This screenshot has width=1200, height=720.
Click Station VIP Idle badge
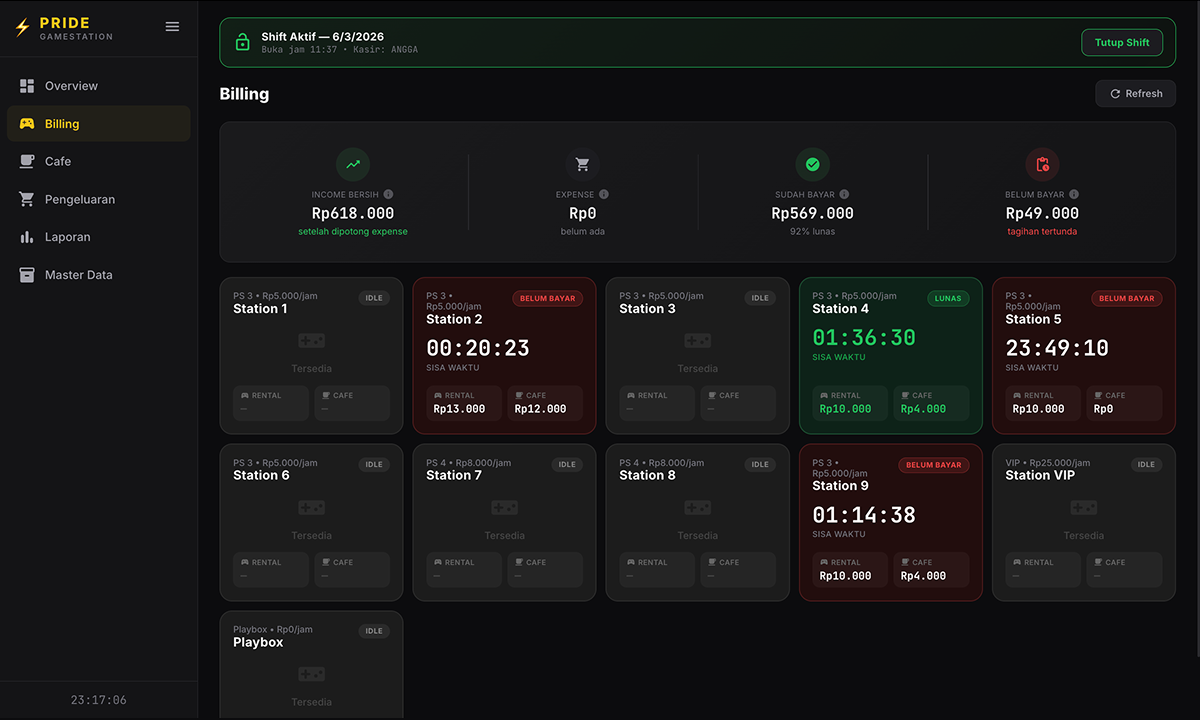point(1146,465)
